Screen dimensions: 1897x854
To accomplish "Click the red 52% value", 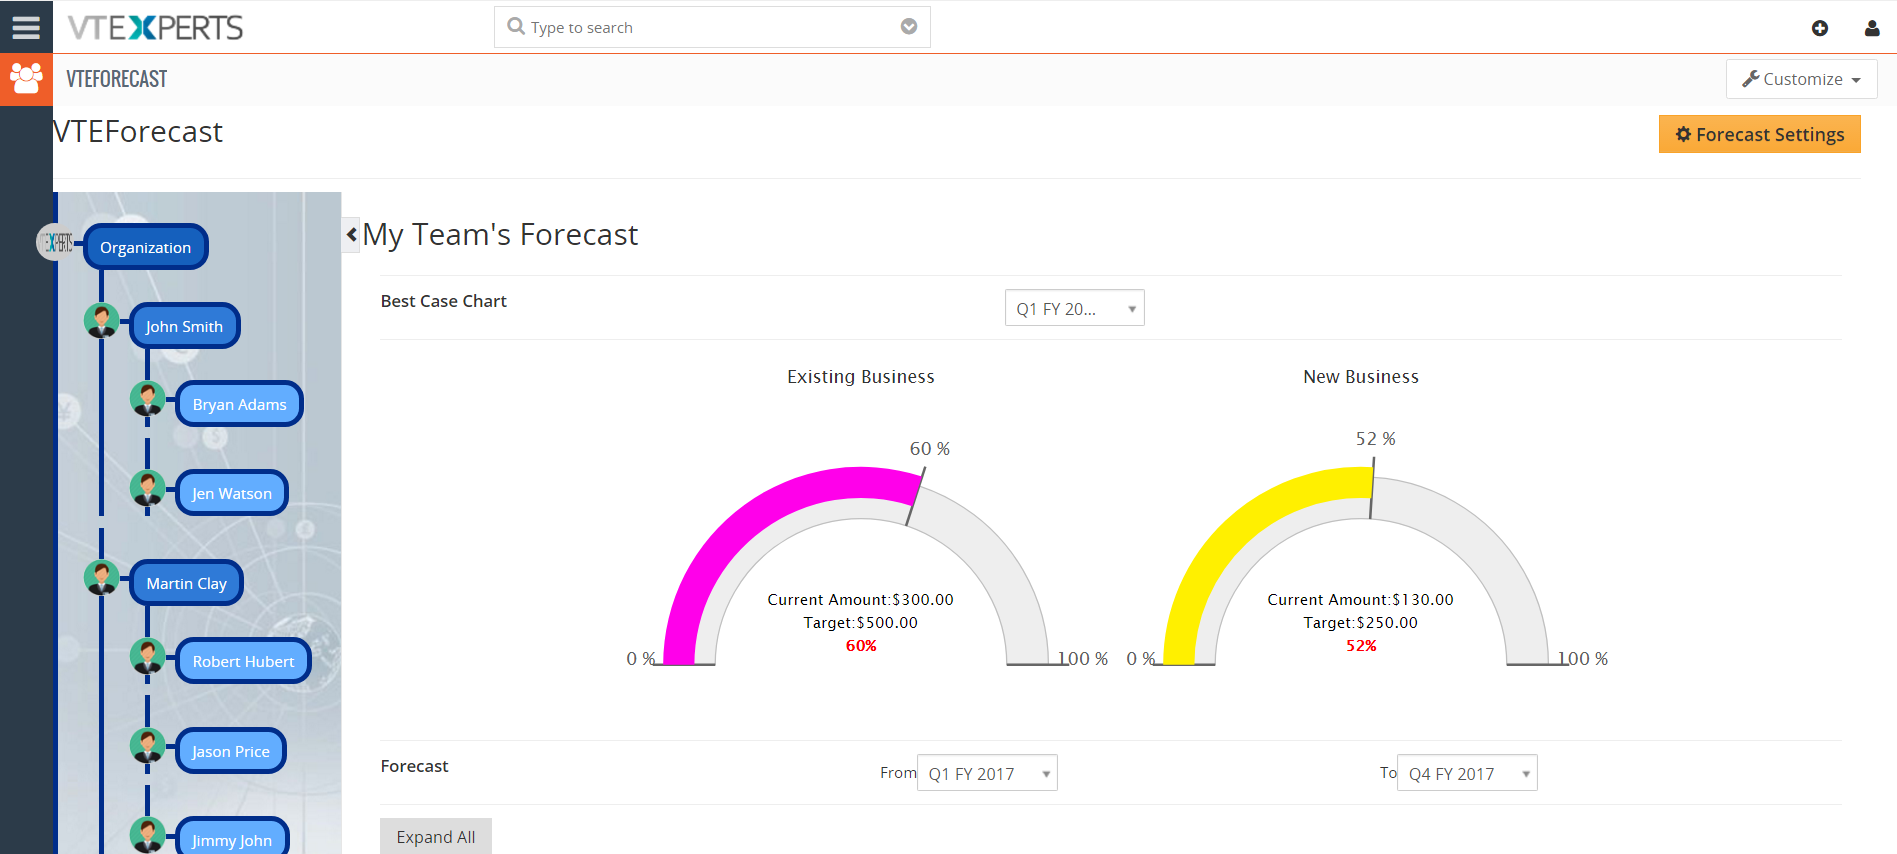I will (x=1361, y=646).
